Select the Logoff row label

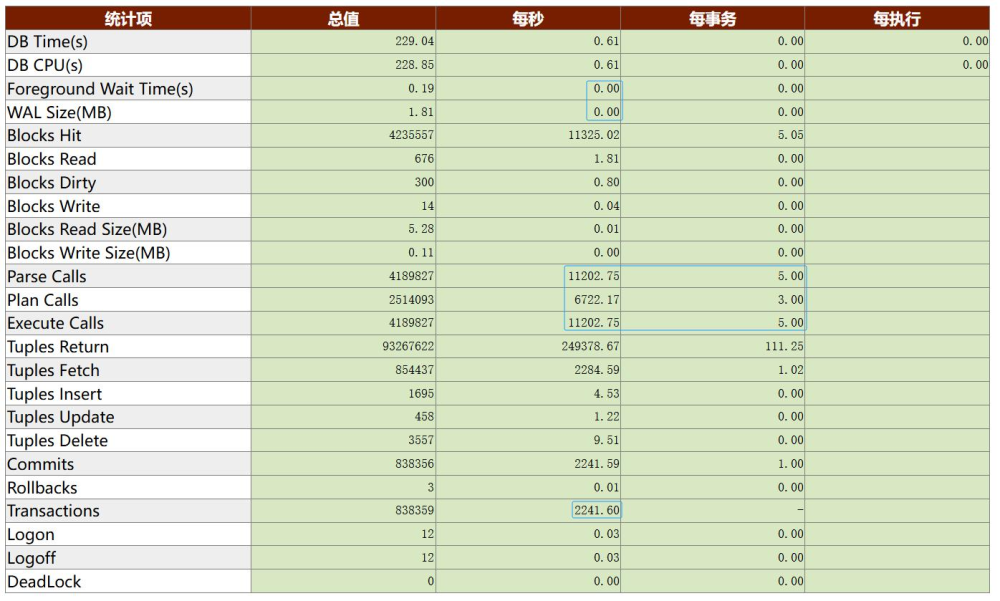tap(31, 558)
